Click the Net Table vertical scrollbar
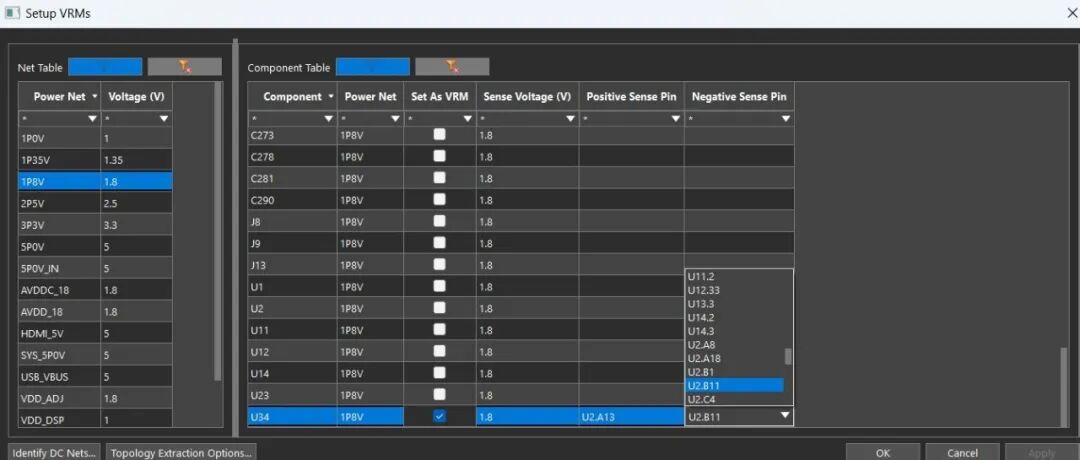Viewport: 1080px width, 460px height. pos(218,231)
